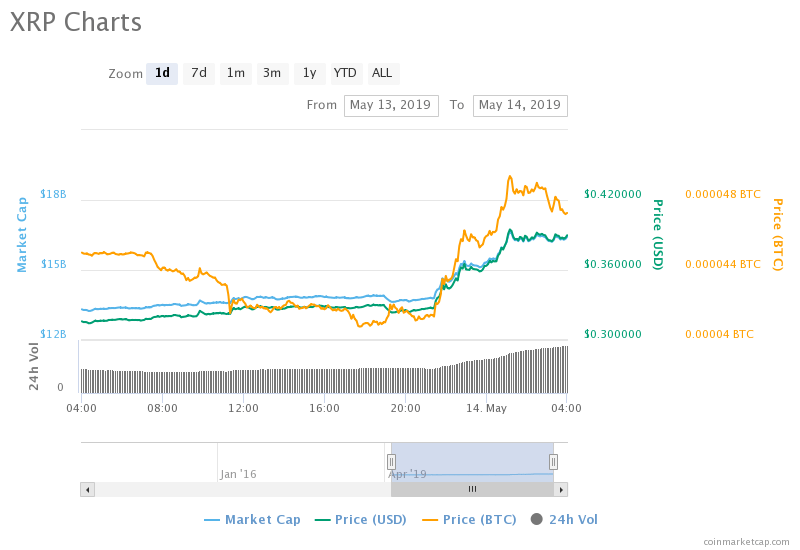Toggle the Price (USD) legend series
Image resolution: width=800 pixels, height=550 pixels.
(x=361, y=519)
